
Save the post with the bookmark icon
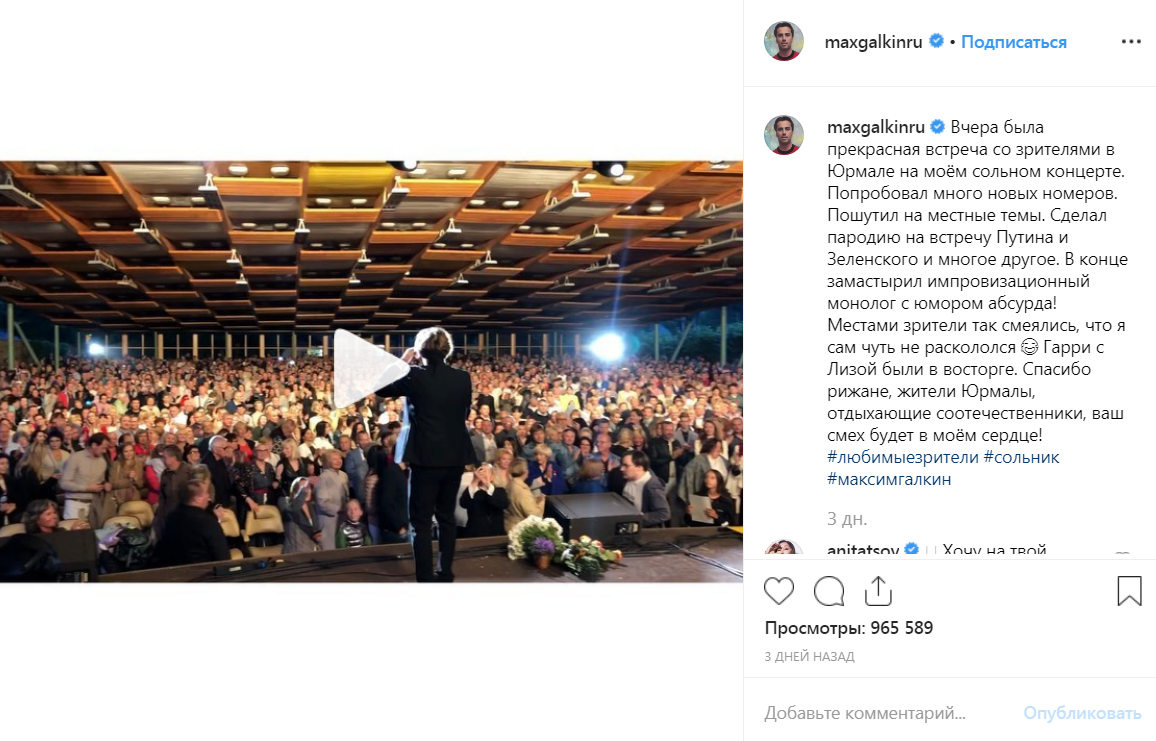coord(1129,591)
